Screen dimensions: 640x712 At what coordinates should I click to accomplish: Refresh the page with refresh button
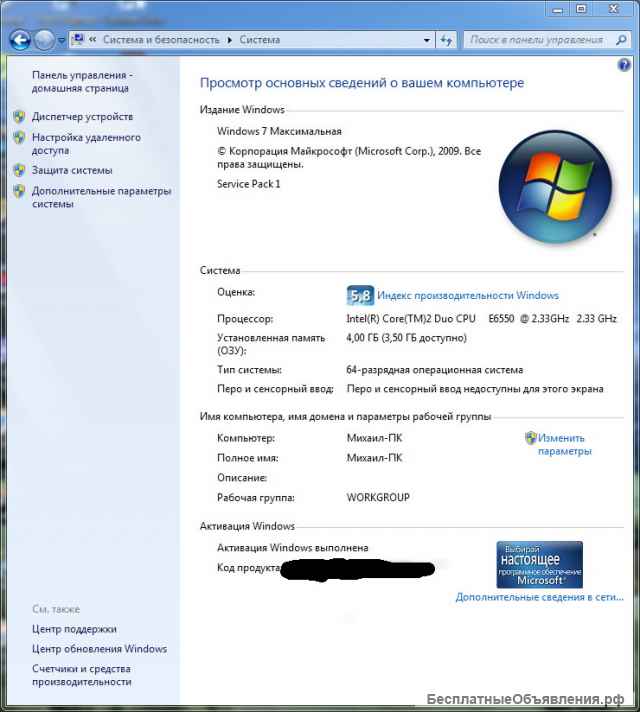[446, 40]
